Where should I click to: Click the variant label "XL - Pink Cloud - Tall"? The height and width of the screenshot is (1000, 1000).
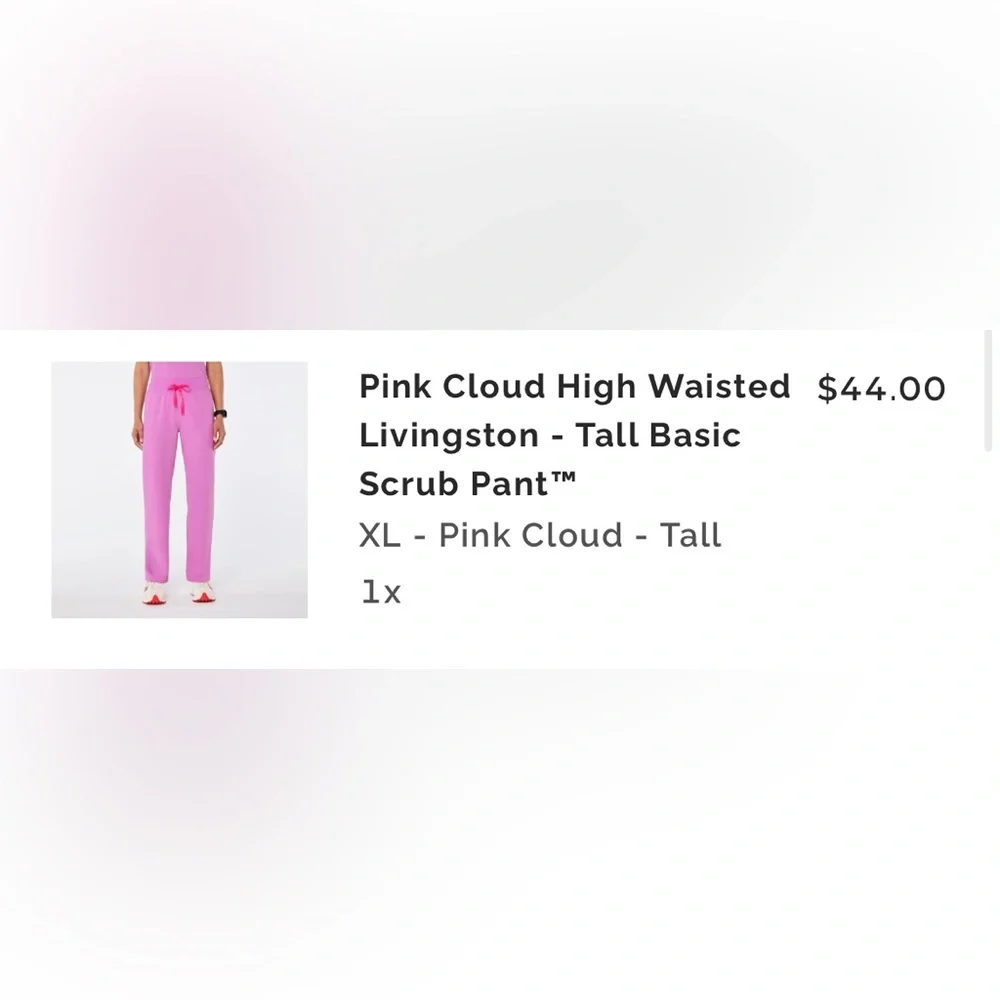[539, 535]
